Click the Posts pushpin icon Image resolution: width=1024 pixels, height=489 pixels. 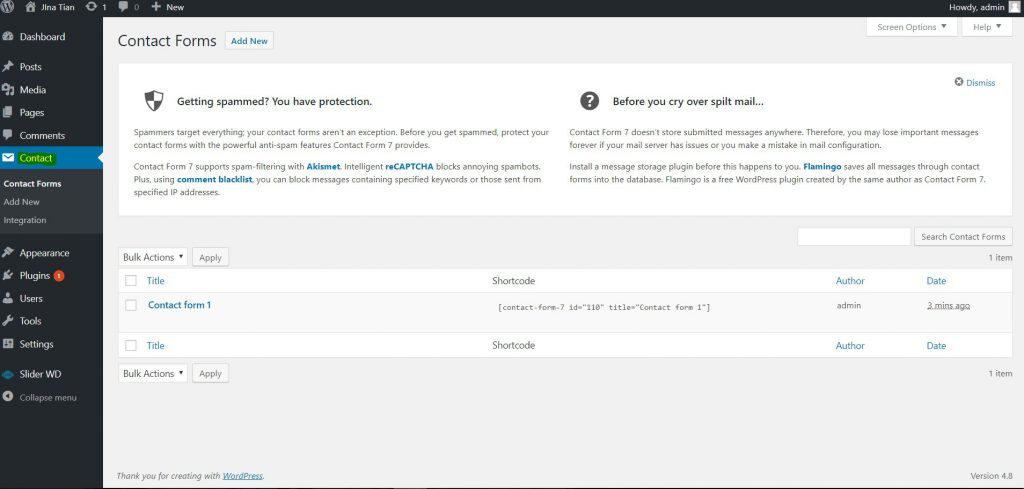(8, 67)
